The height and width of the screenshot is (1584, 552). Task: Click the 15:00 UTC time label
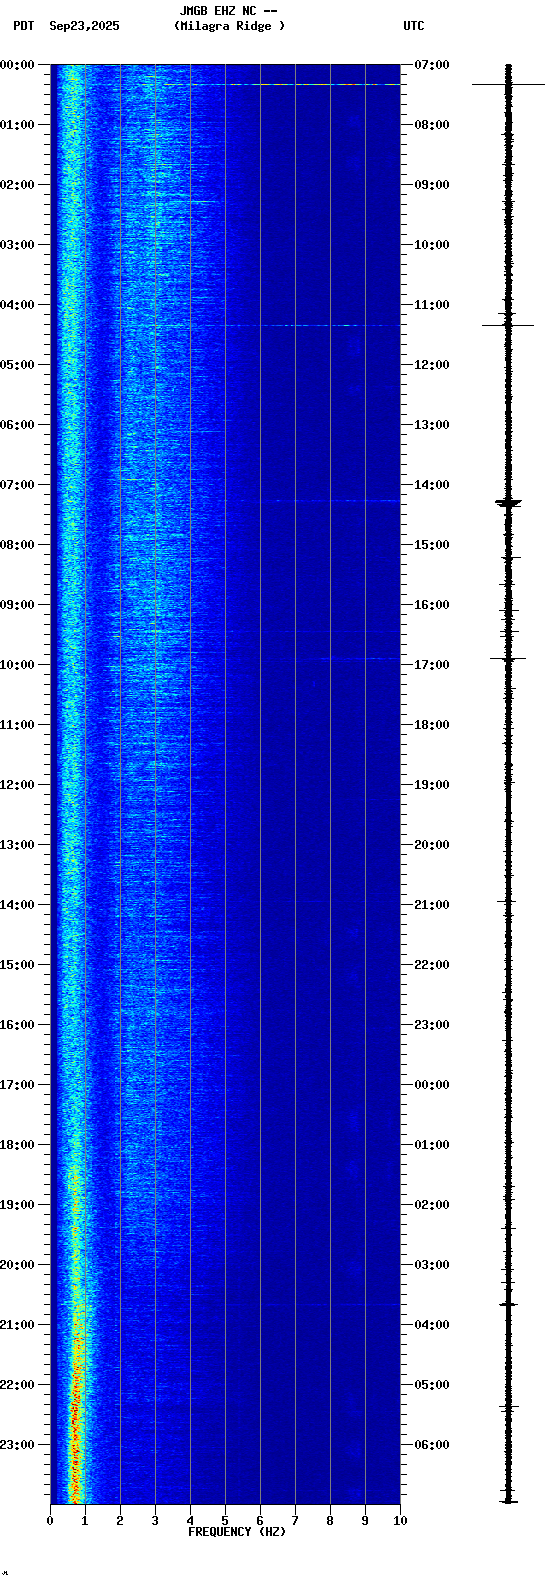(432, 545)
